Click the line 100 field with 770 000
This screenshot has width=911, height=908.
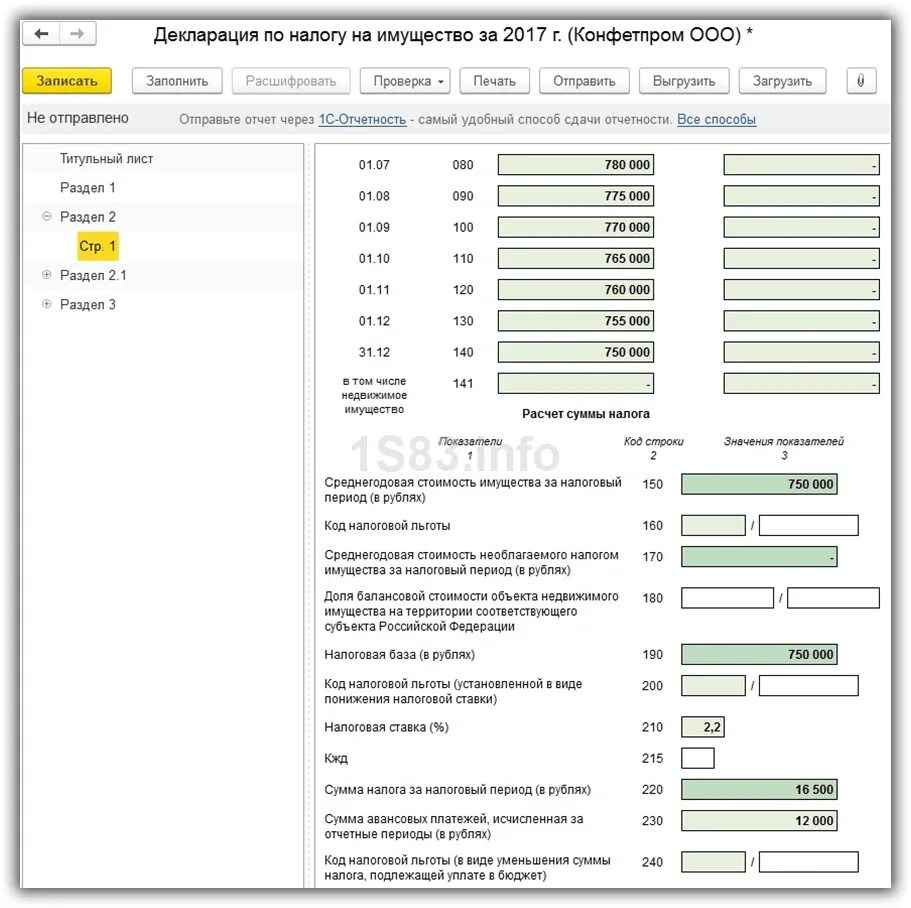(575, 227)
